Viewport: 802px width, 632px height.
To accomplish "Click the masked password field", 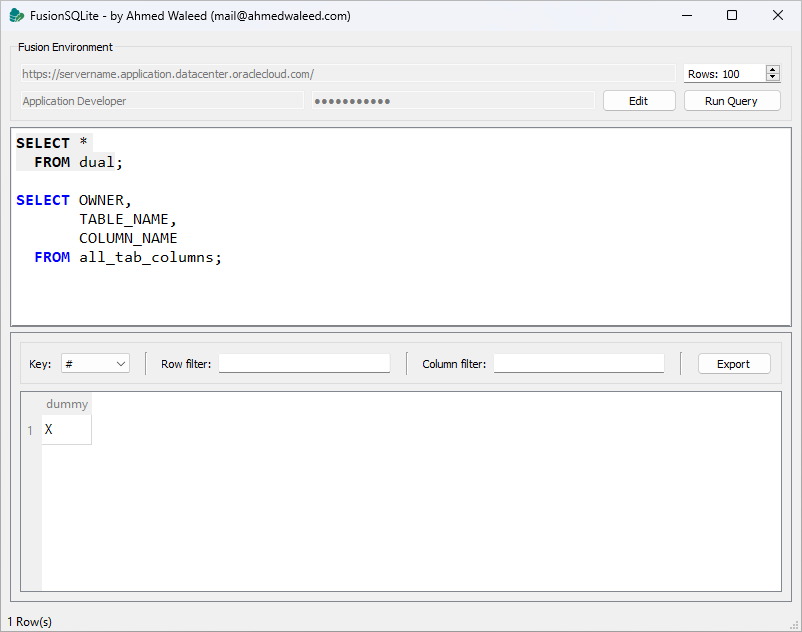I will [x=453, y=101].
